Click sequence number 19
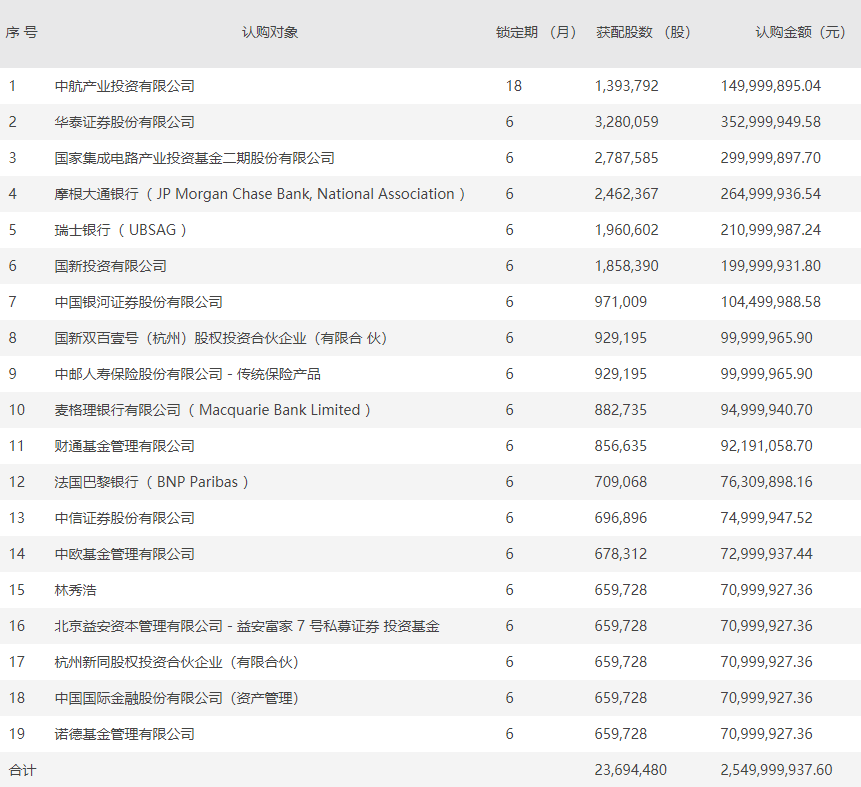861x787 pixels. point(17,734)
